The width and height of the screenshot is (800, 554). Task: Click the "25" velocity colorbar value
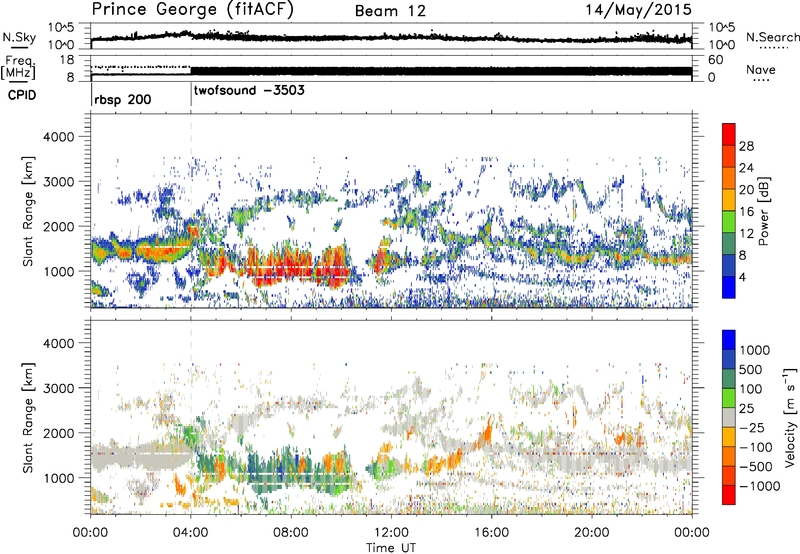point(747,408)
